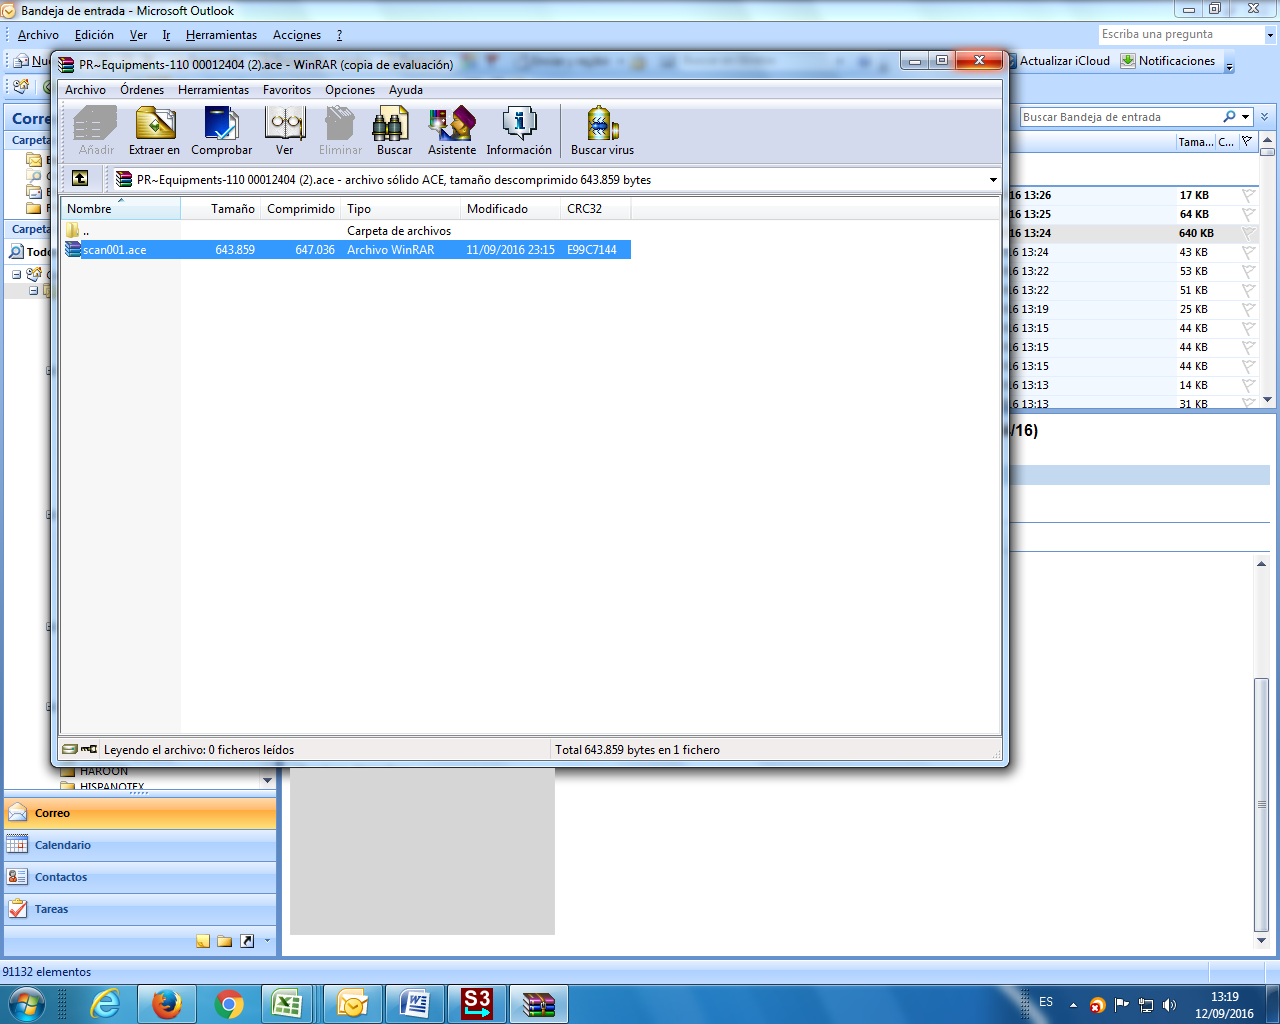Sort files by Tamaño column

pos(232,209)
